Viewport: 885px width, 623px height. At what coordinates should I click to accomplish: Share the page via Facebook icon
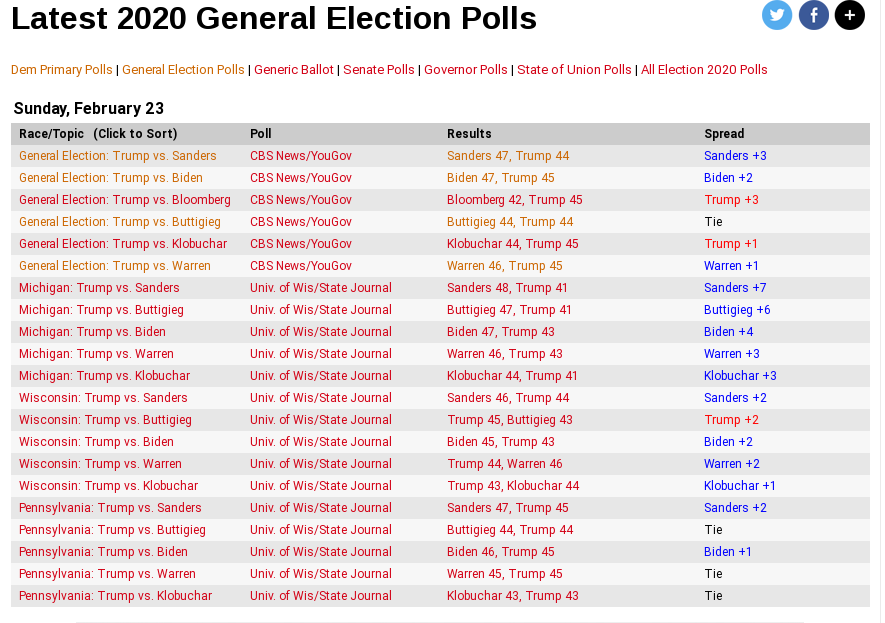813,15
